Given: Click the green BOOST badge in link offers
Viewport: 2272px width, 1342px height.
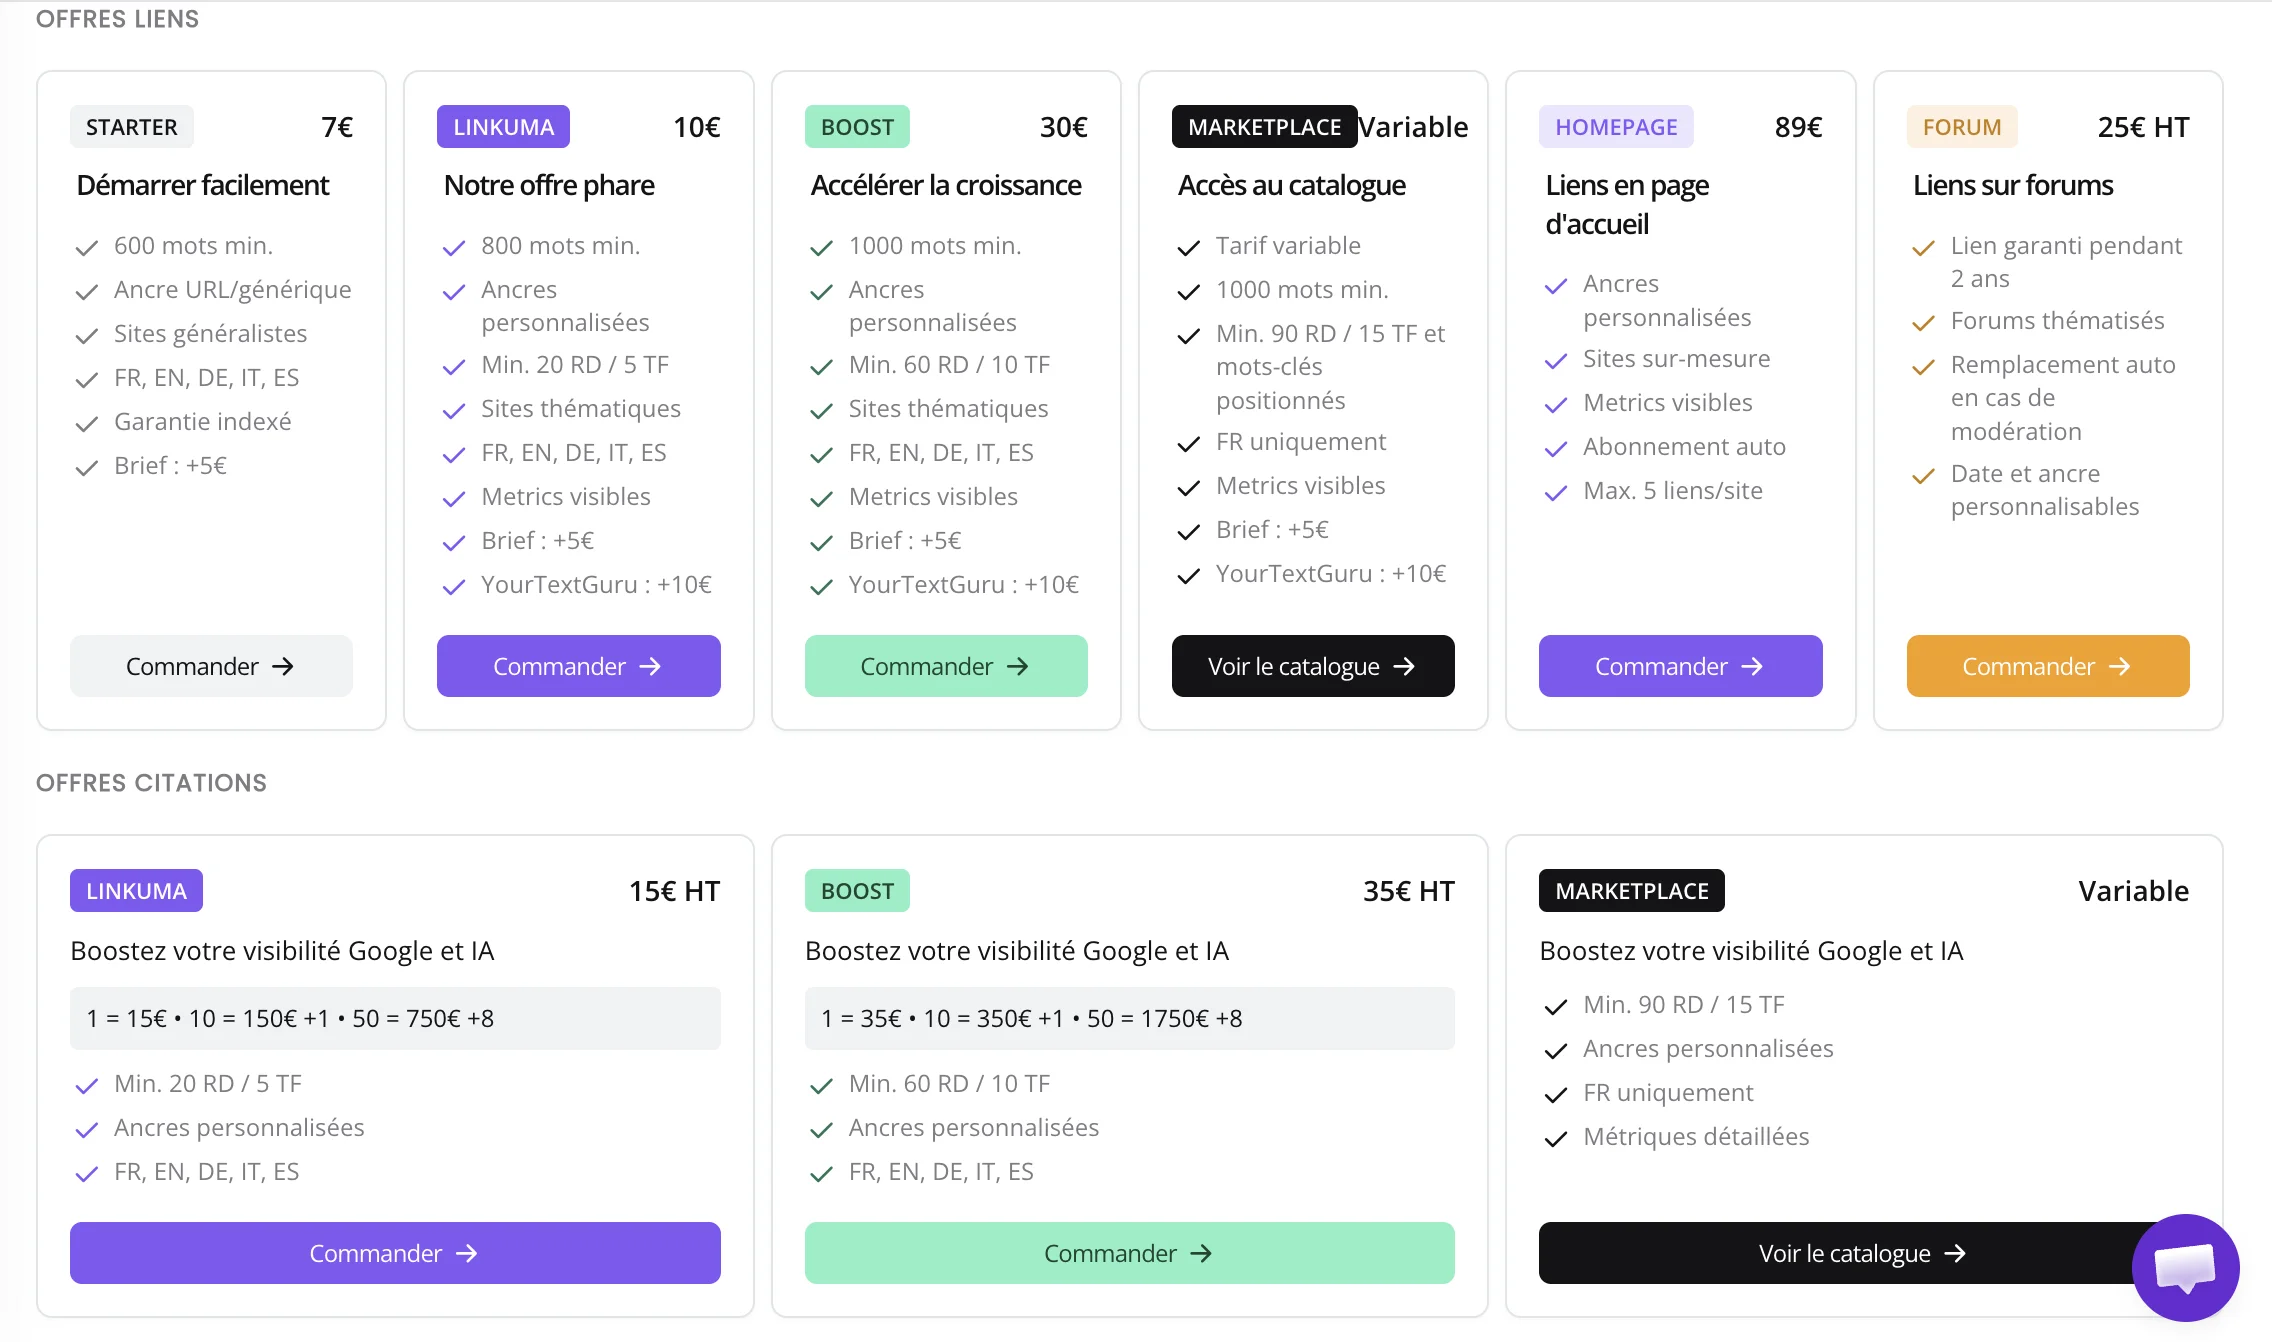Looking at the screenshot, I should coord(857,127).
